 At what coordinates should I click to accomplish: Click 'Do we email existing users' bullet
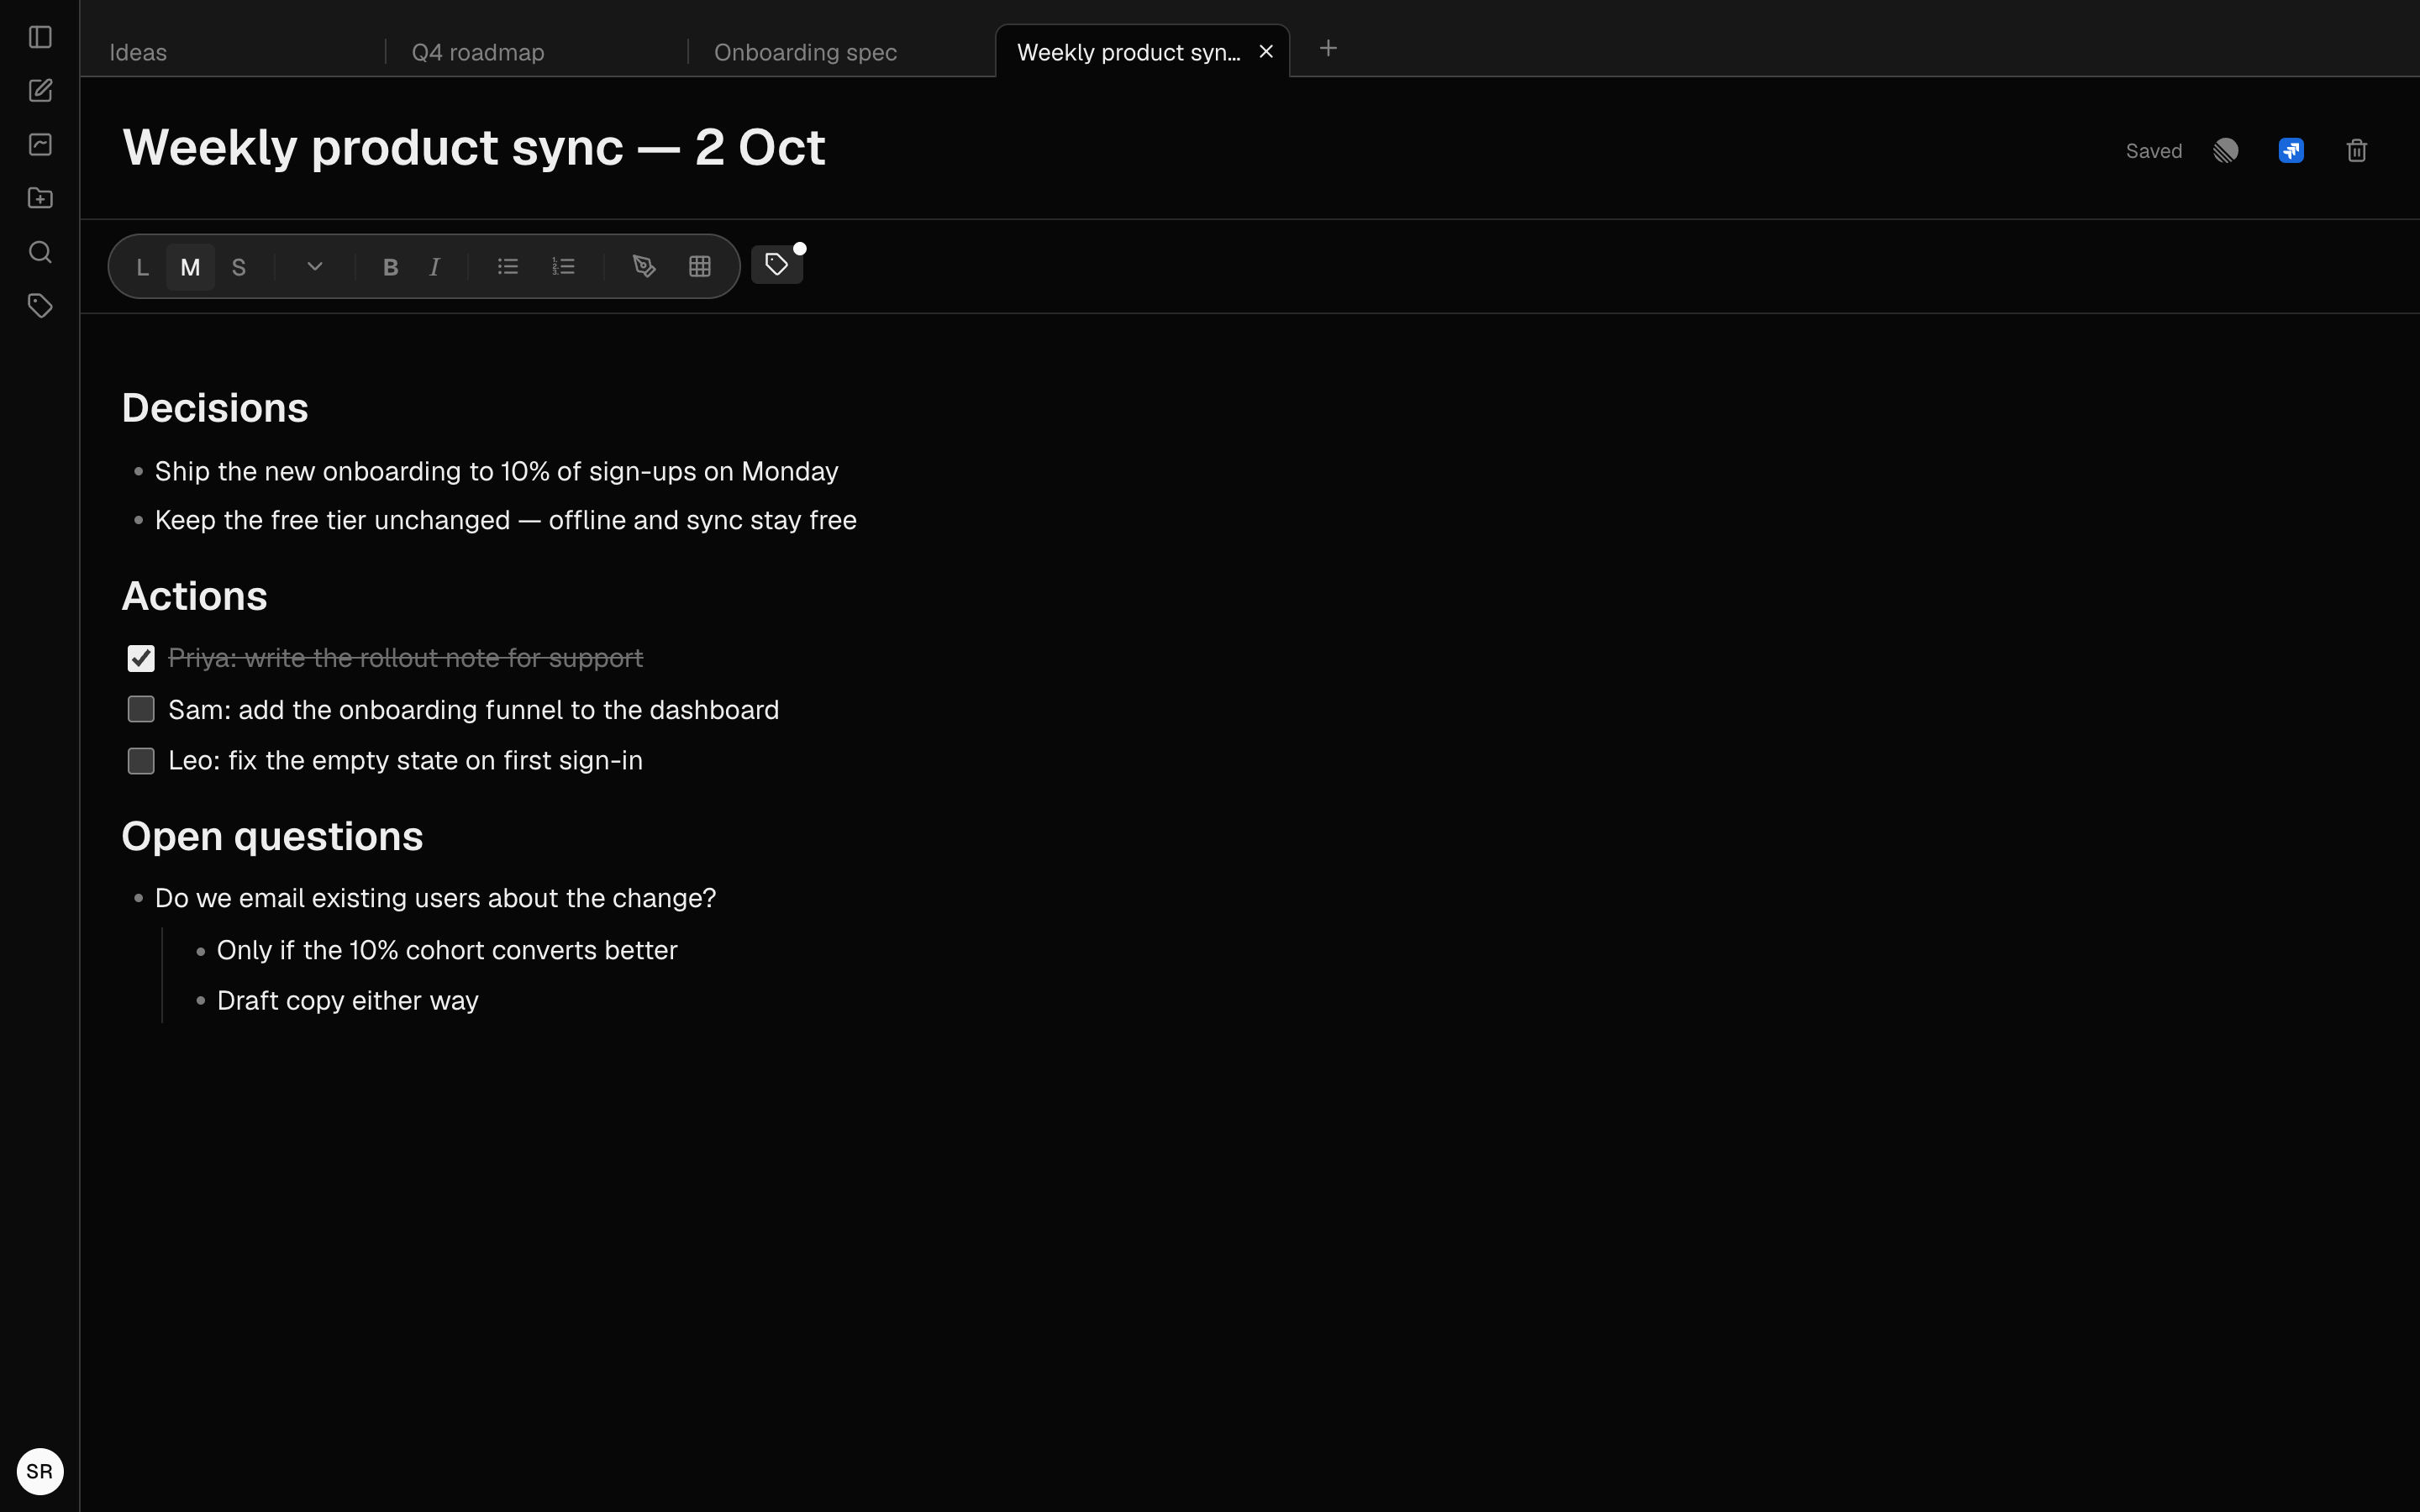(x=435, y=898)
